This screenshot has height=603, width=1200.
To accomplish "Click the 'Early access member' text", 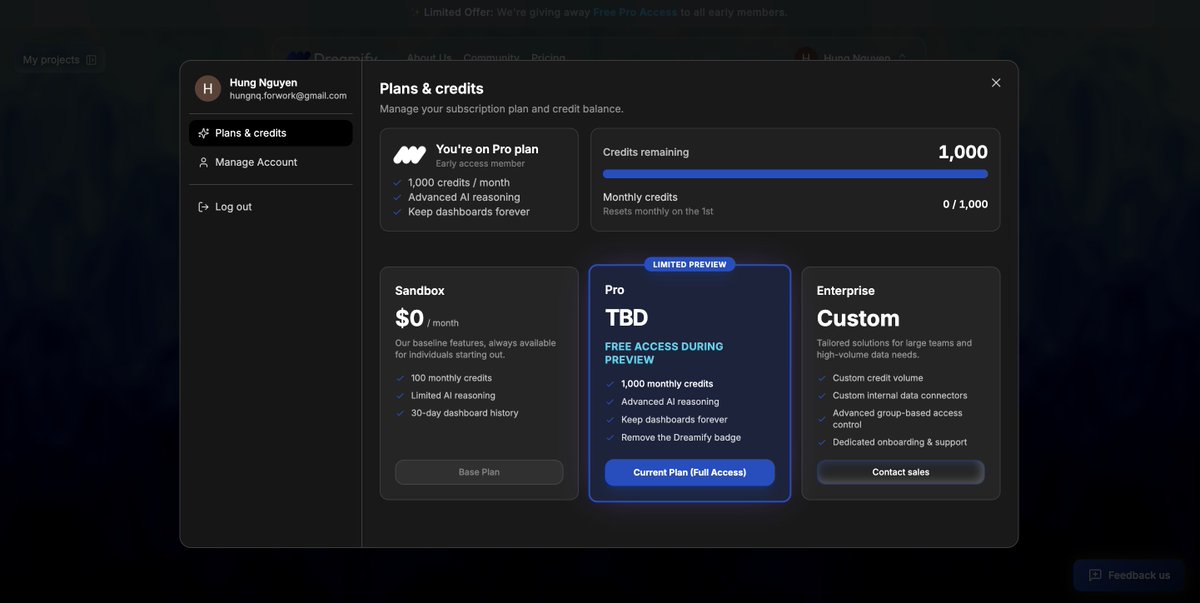I will pos(480,164).
